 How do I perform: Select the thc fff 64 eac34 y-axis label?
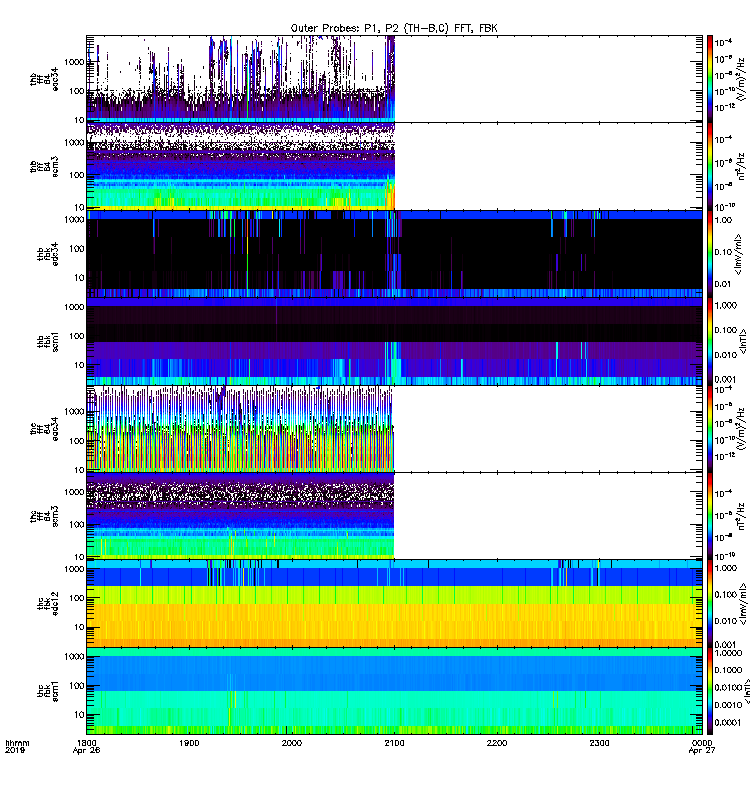coord(44,429)
